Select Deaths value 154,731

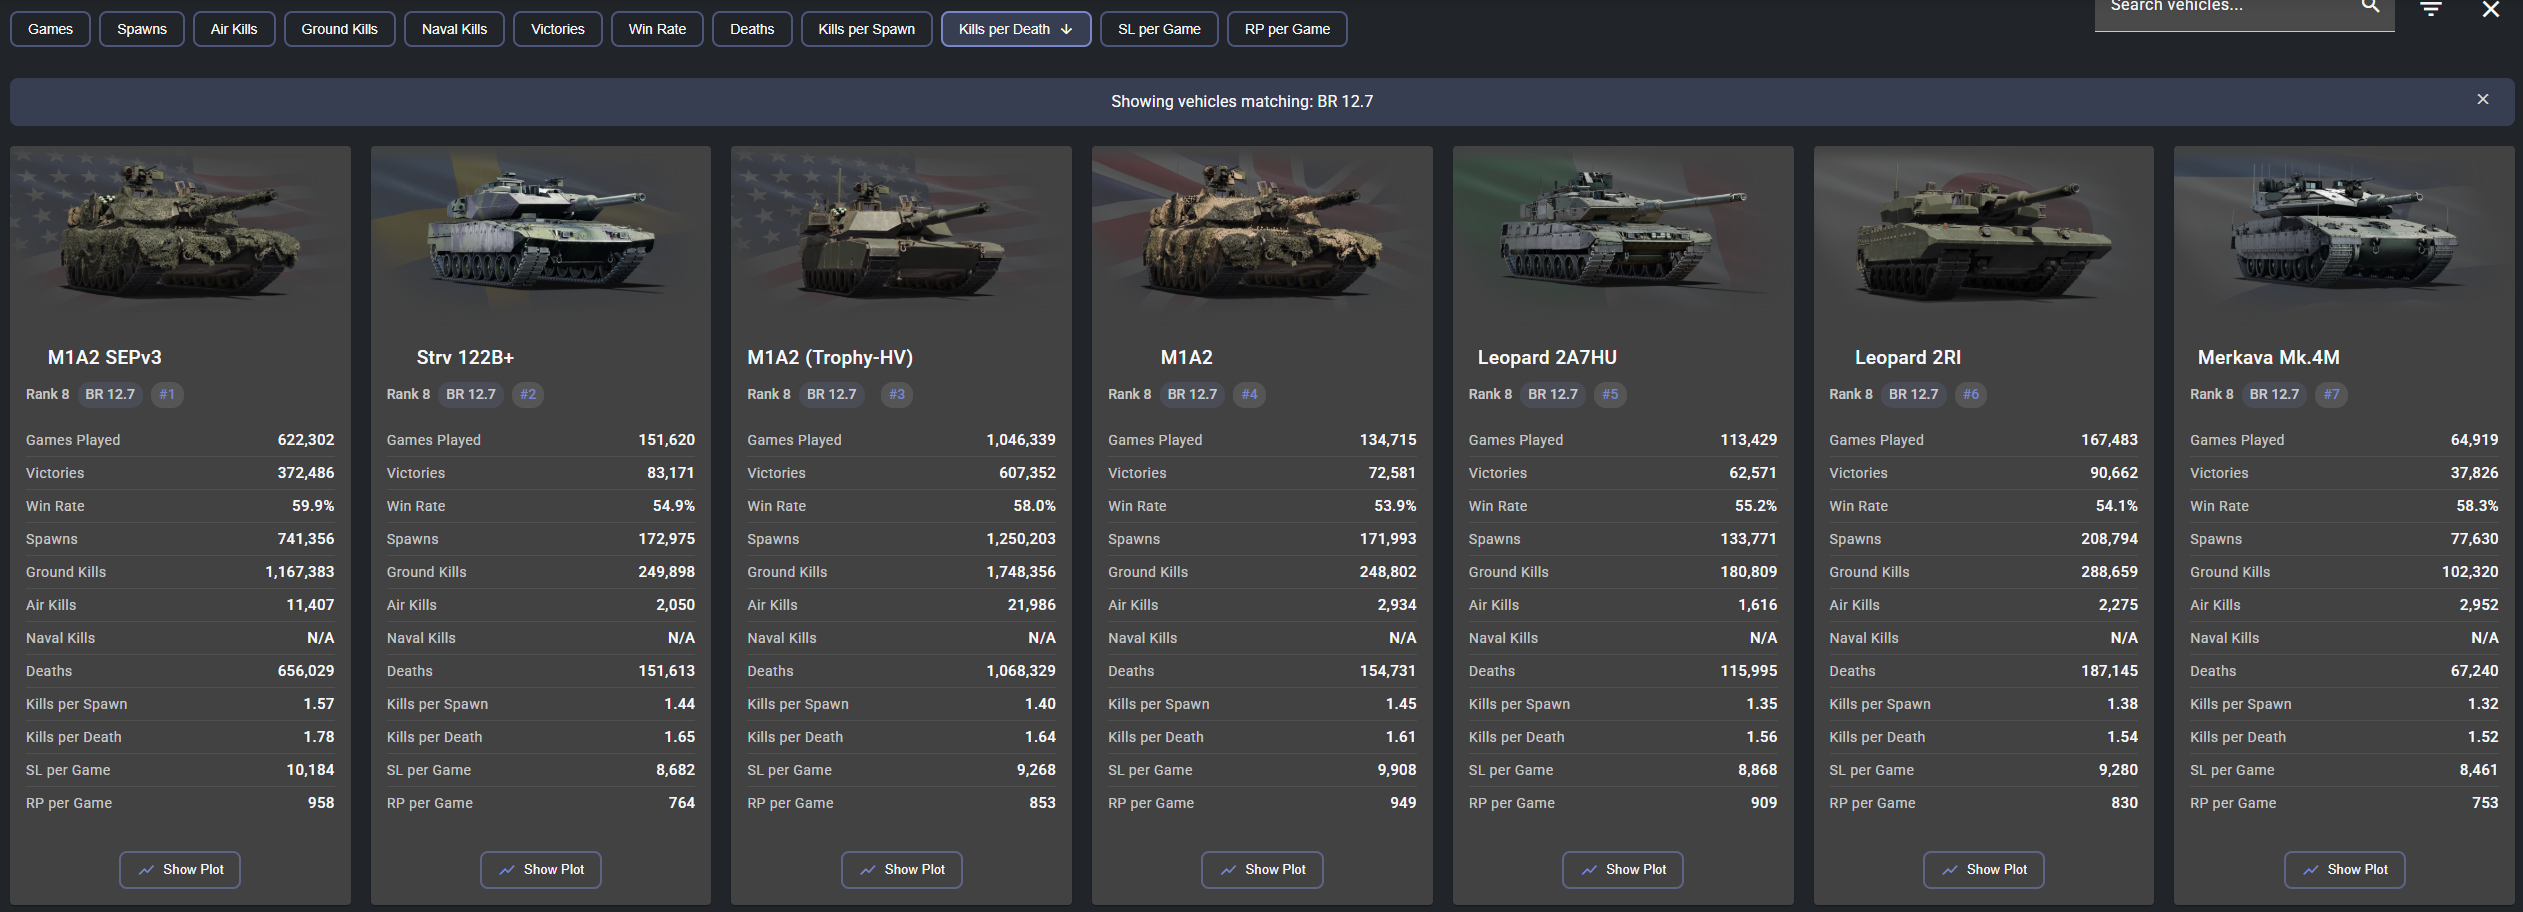coord(1388,671)
